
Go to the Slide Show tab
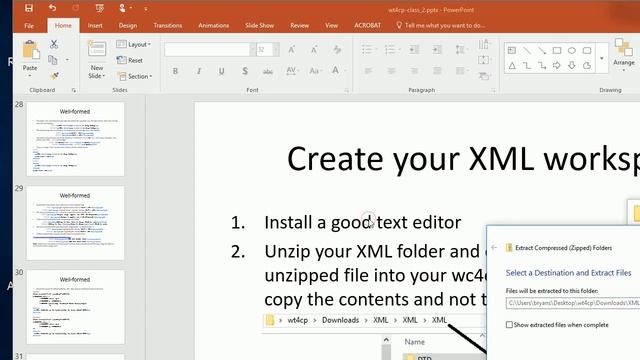[260, 26]
